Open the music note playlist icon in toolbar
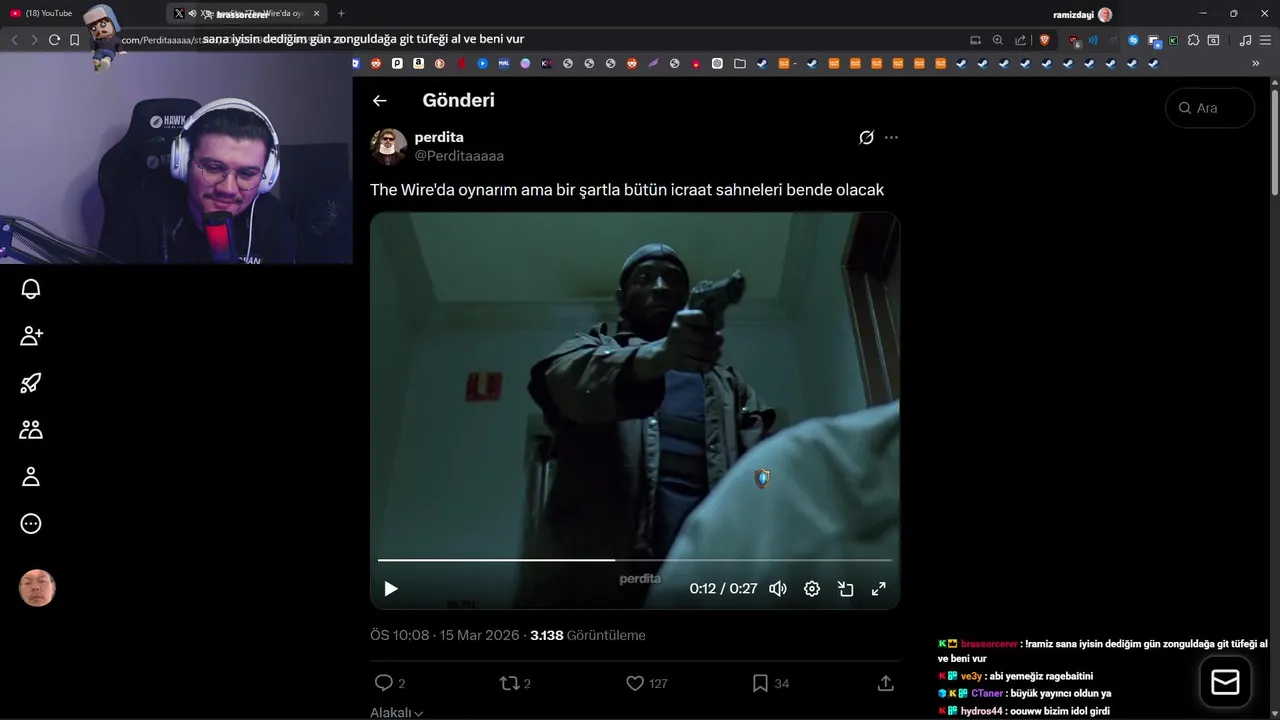1280x720 pixels. (1245, 40)
